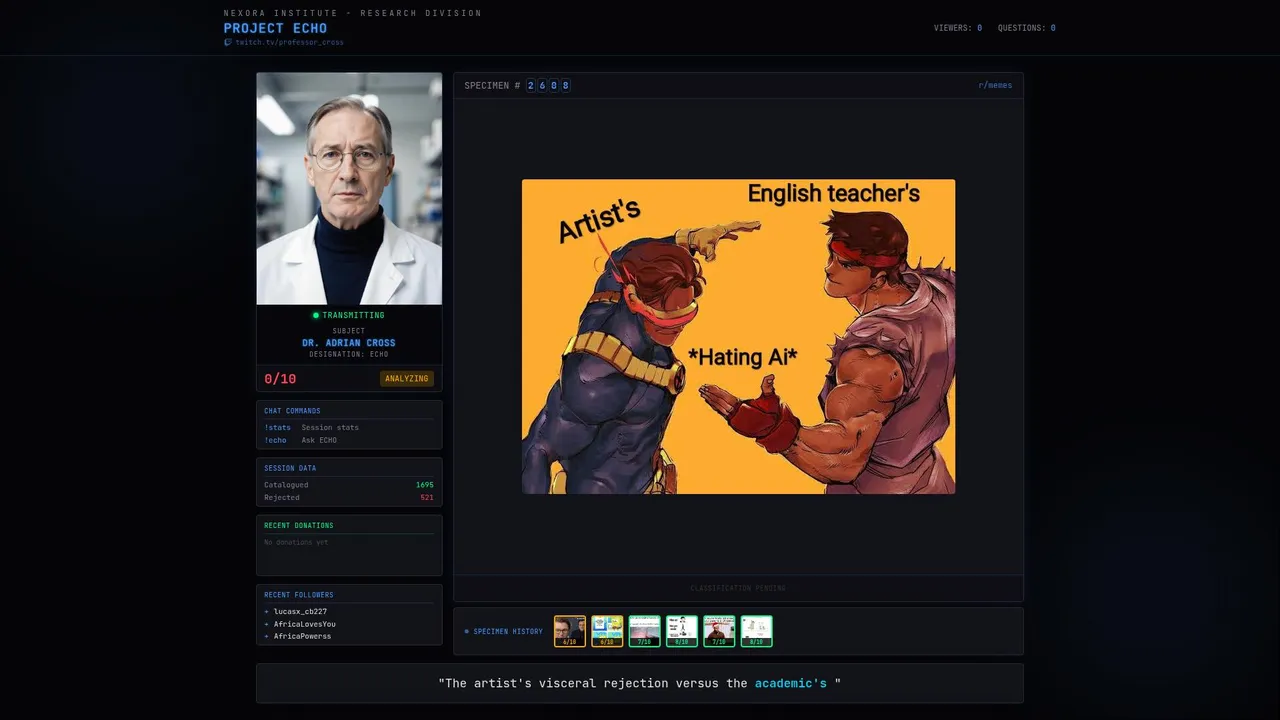The width and height of the screenshot is (1280, 720).
Task: Click the Twitch icon beside the channel link
Action: pos(228,43)
